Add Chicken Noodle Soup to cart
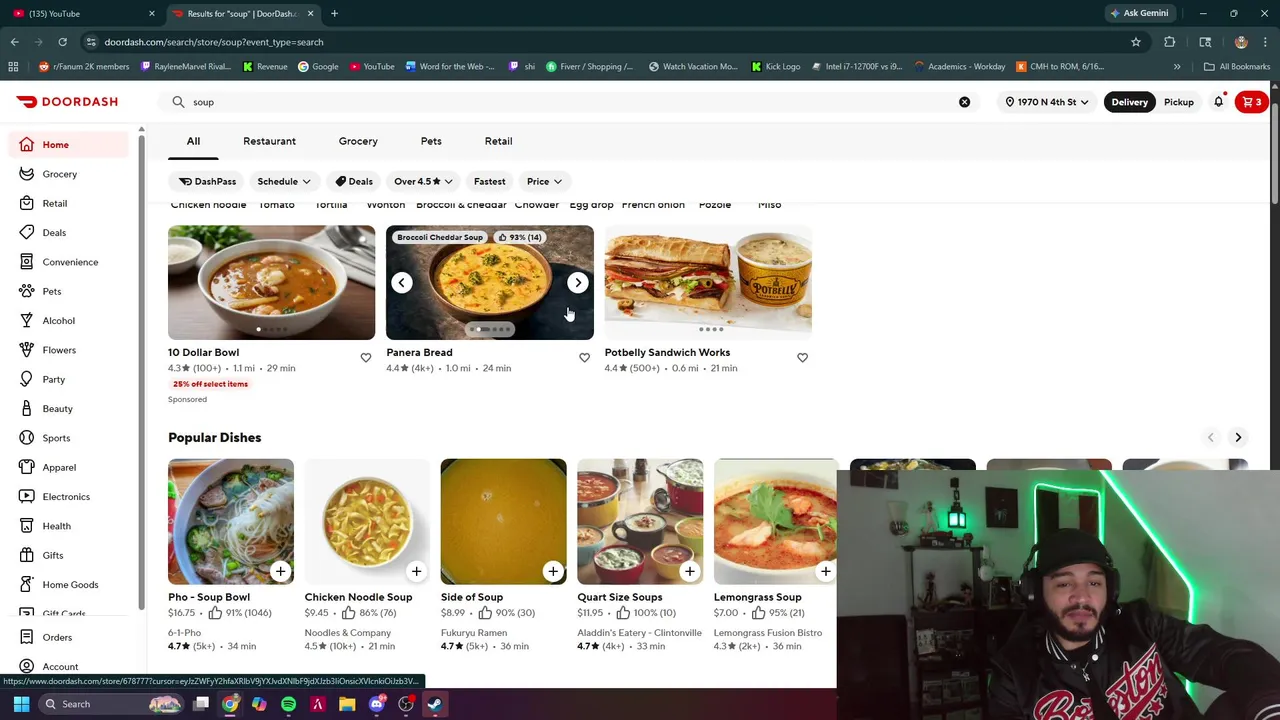Image resolution: width=1280 pixels, height=720 pixels. click(416, 571)
